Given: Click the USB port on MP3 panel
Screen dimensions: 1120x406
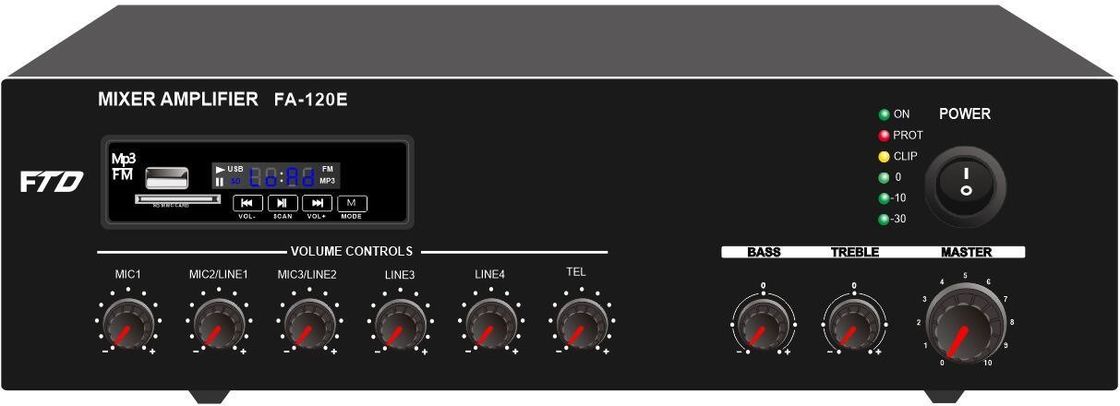Looking at the screenshot, I should 166,178.
